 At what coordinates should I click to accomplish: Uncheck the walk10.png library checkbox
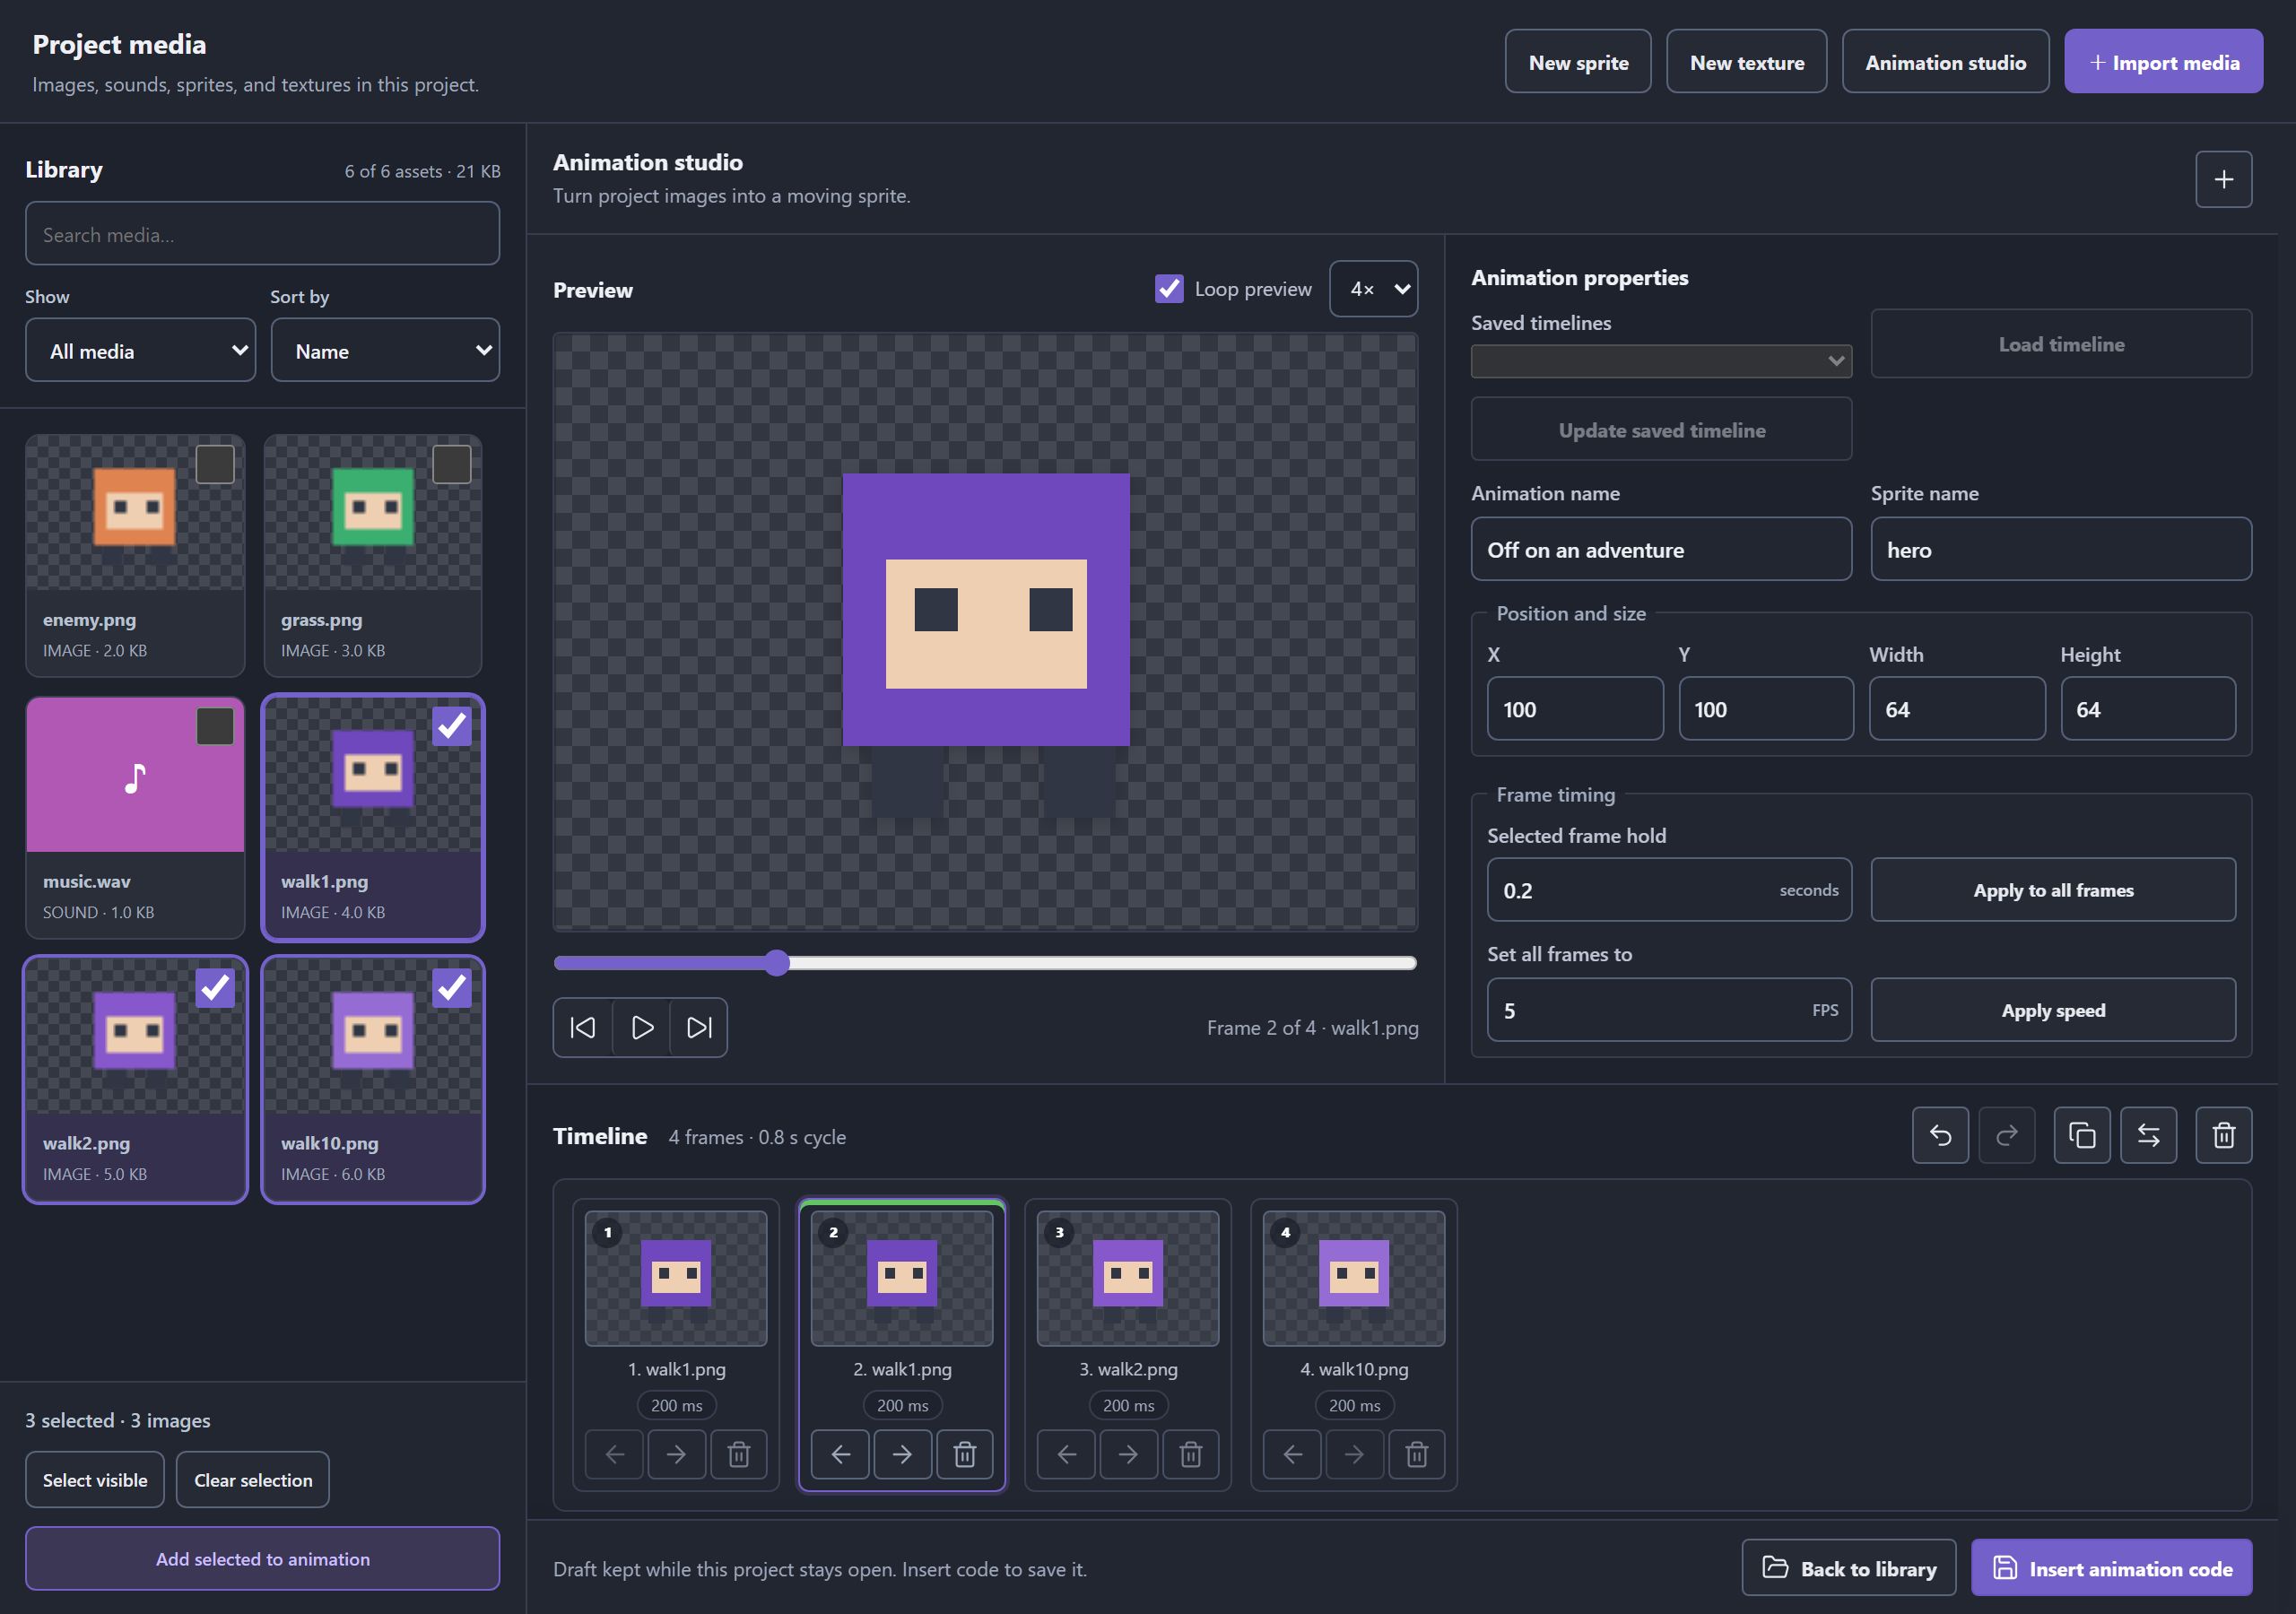pos(452,988)
